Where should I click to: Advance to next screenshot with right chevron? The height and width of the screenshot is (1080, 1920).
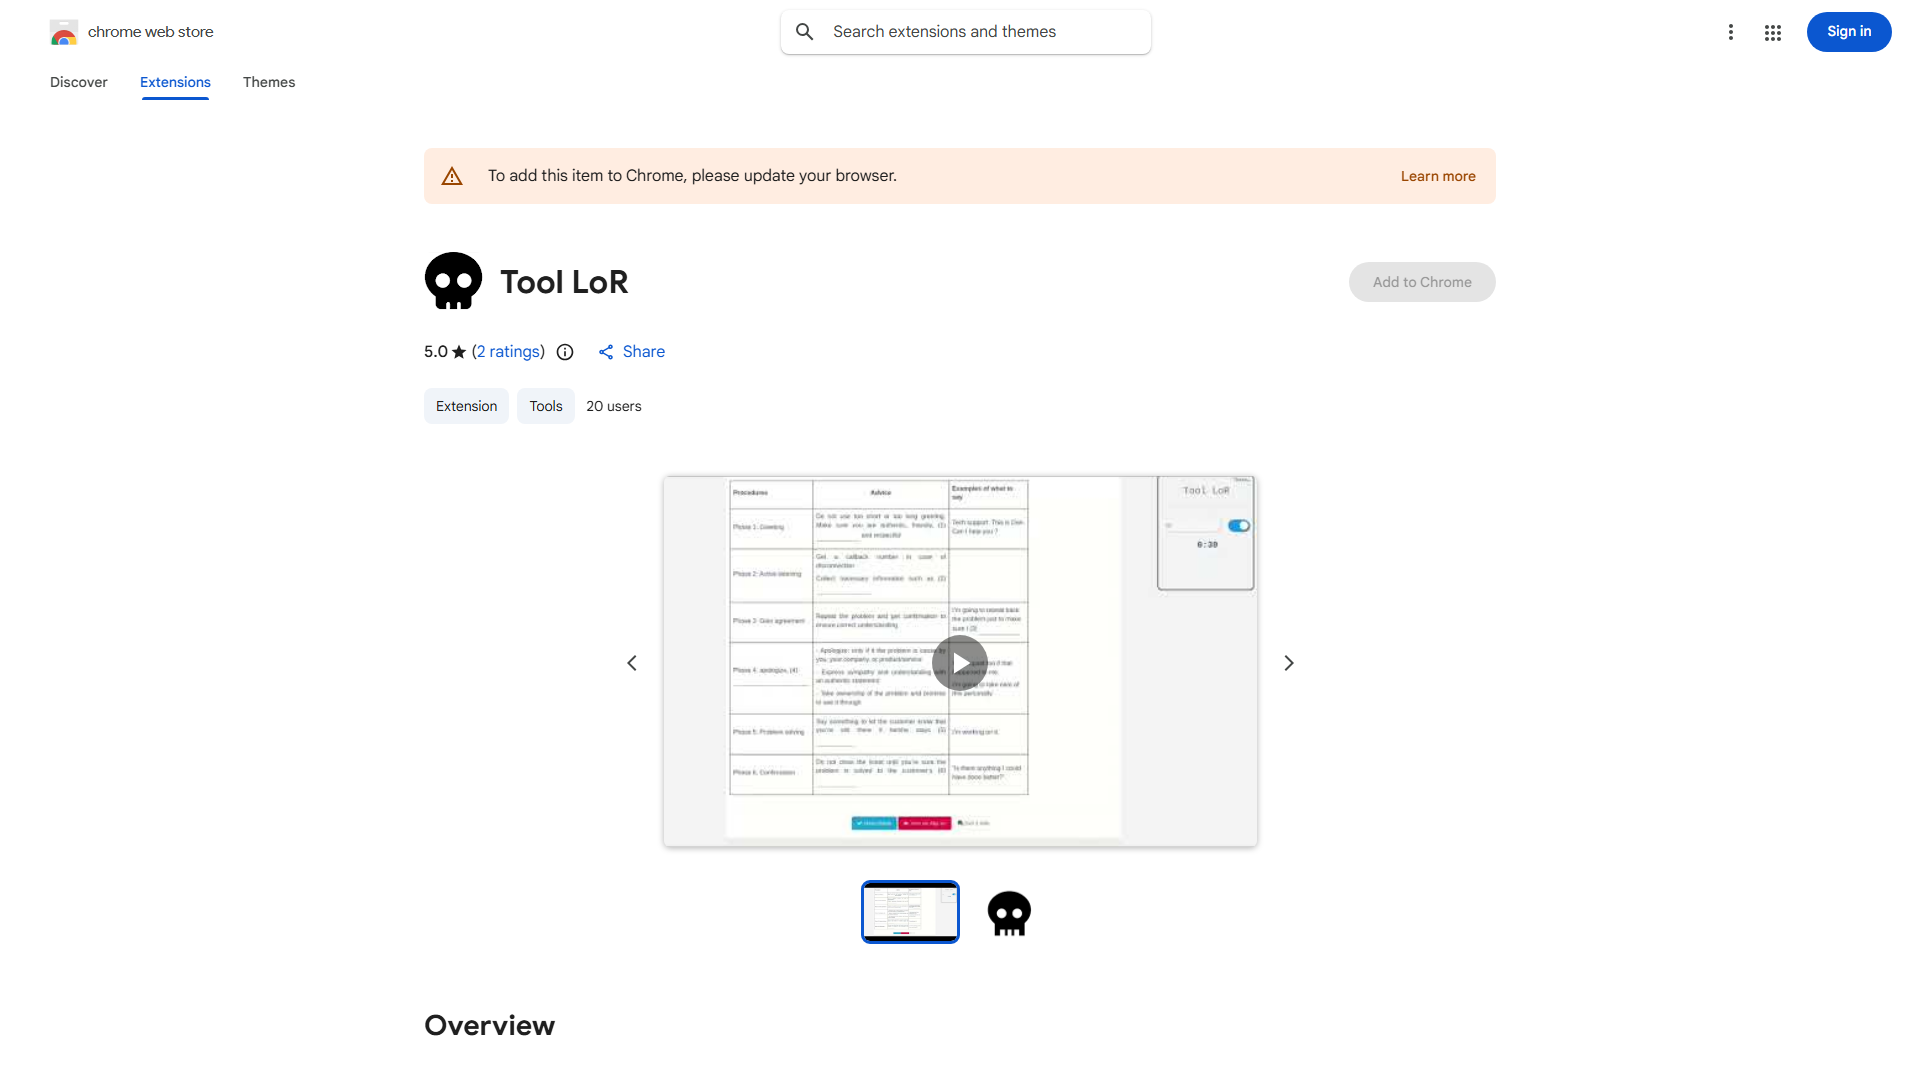coord(1289,663)
